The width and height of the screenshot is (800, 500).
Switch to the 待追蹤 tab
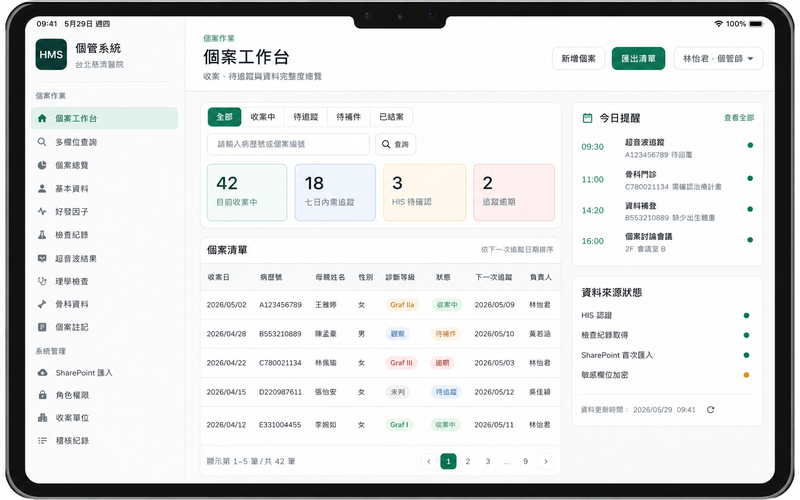pyautogui.click(x=306, y=117)
